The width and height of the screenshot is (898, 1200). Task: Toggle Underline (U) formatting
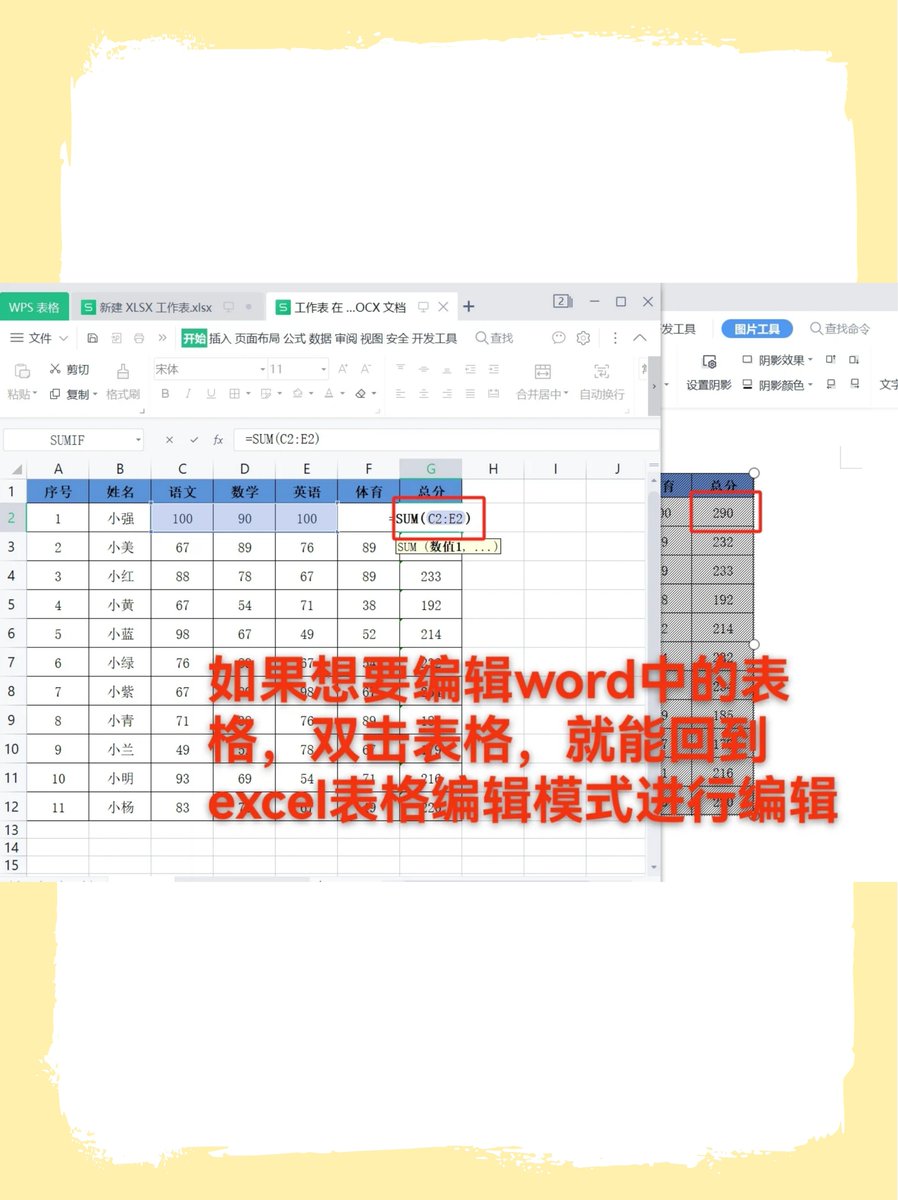tap(211, 394)
